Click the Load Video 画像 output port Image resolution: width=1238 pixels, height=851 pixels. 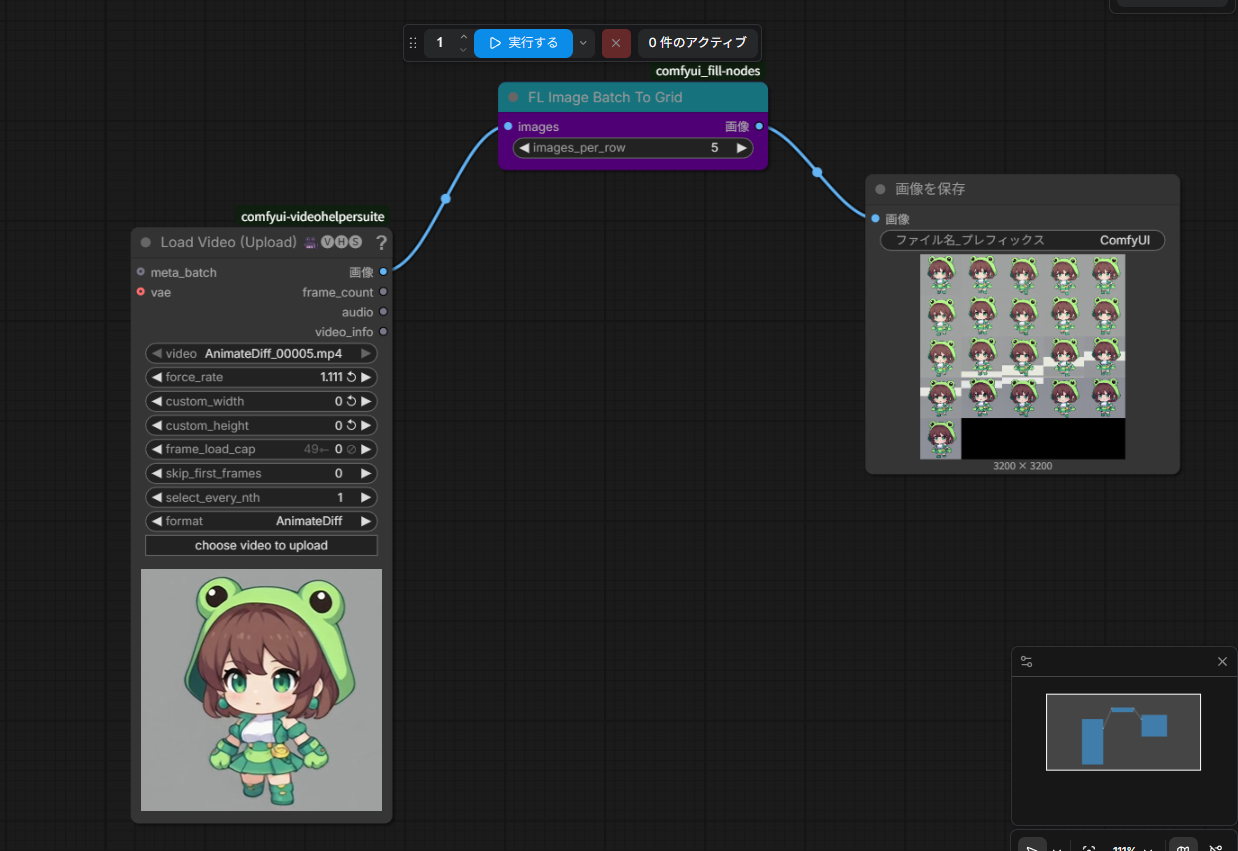383,272
